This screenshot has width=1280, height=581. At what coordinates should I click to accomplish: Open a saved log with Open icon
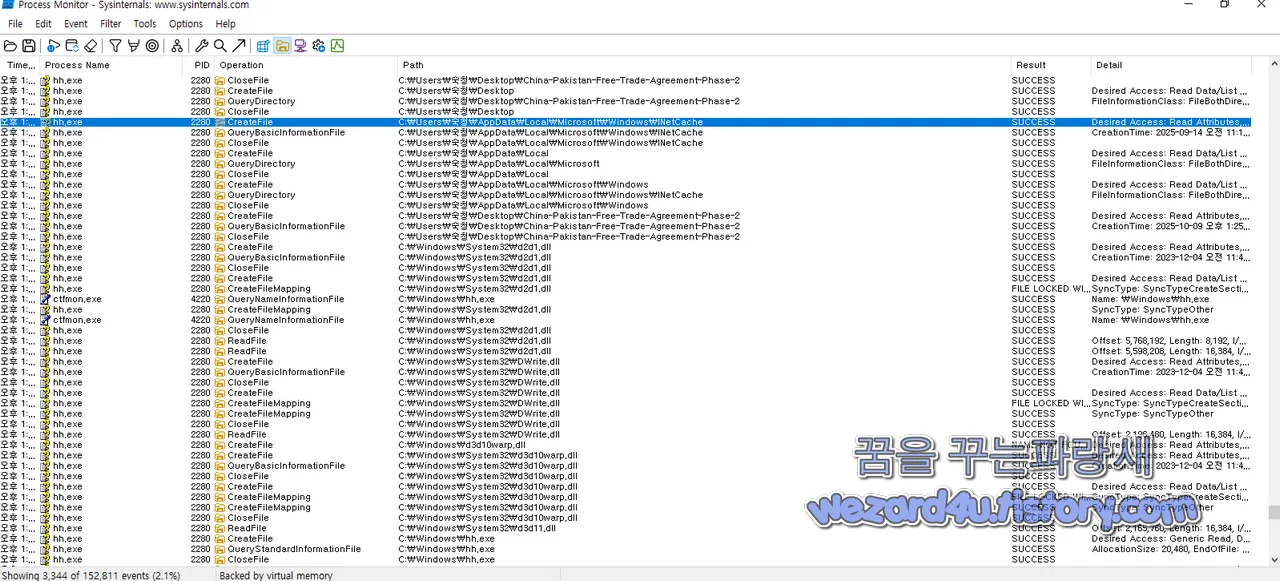pyautogui.click(x=10, y=46)
